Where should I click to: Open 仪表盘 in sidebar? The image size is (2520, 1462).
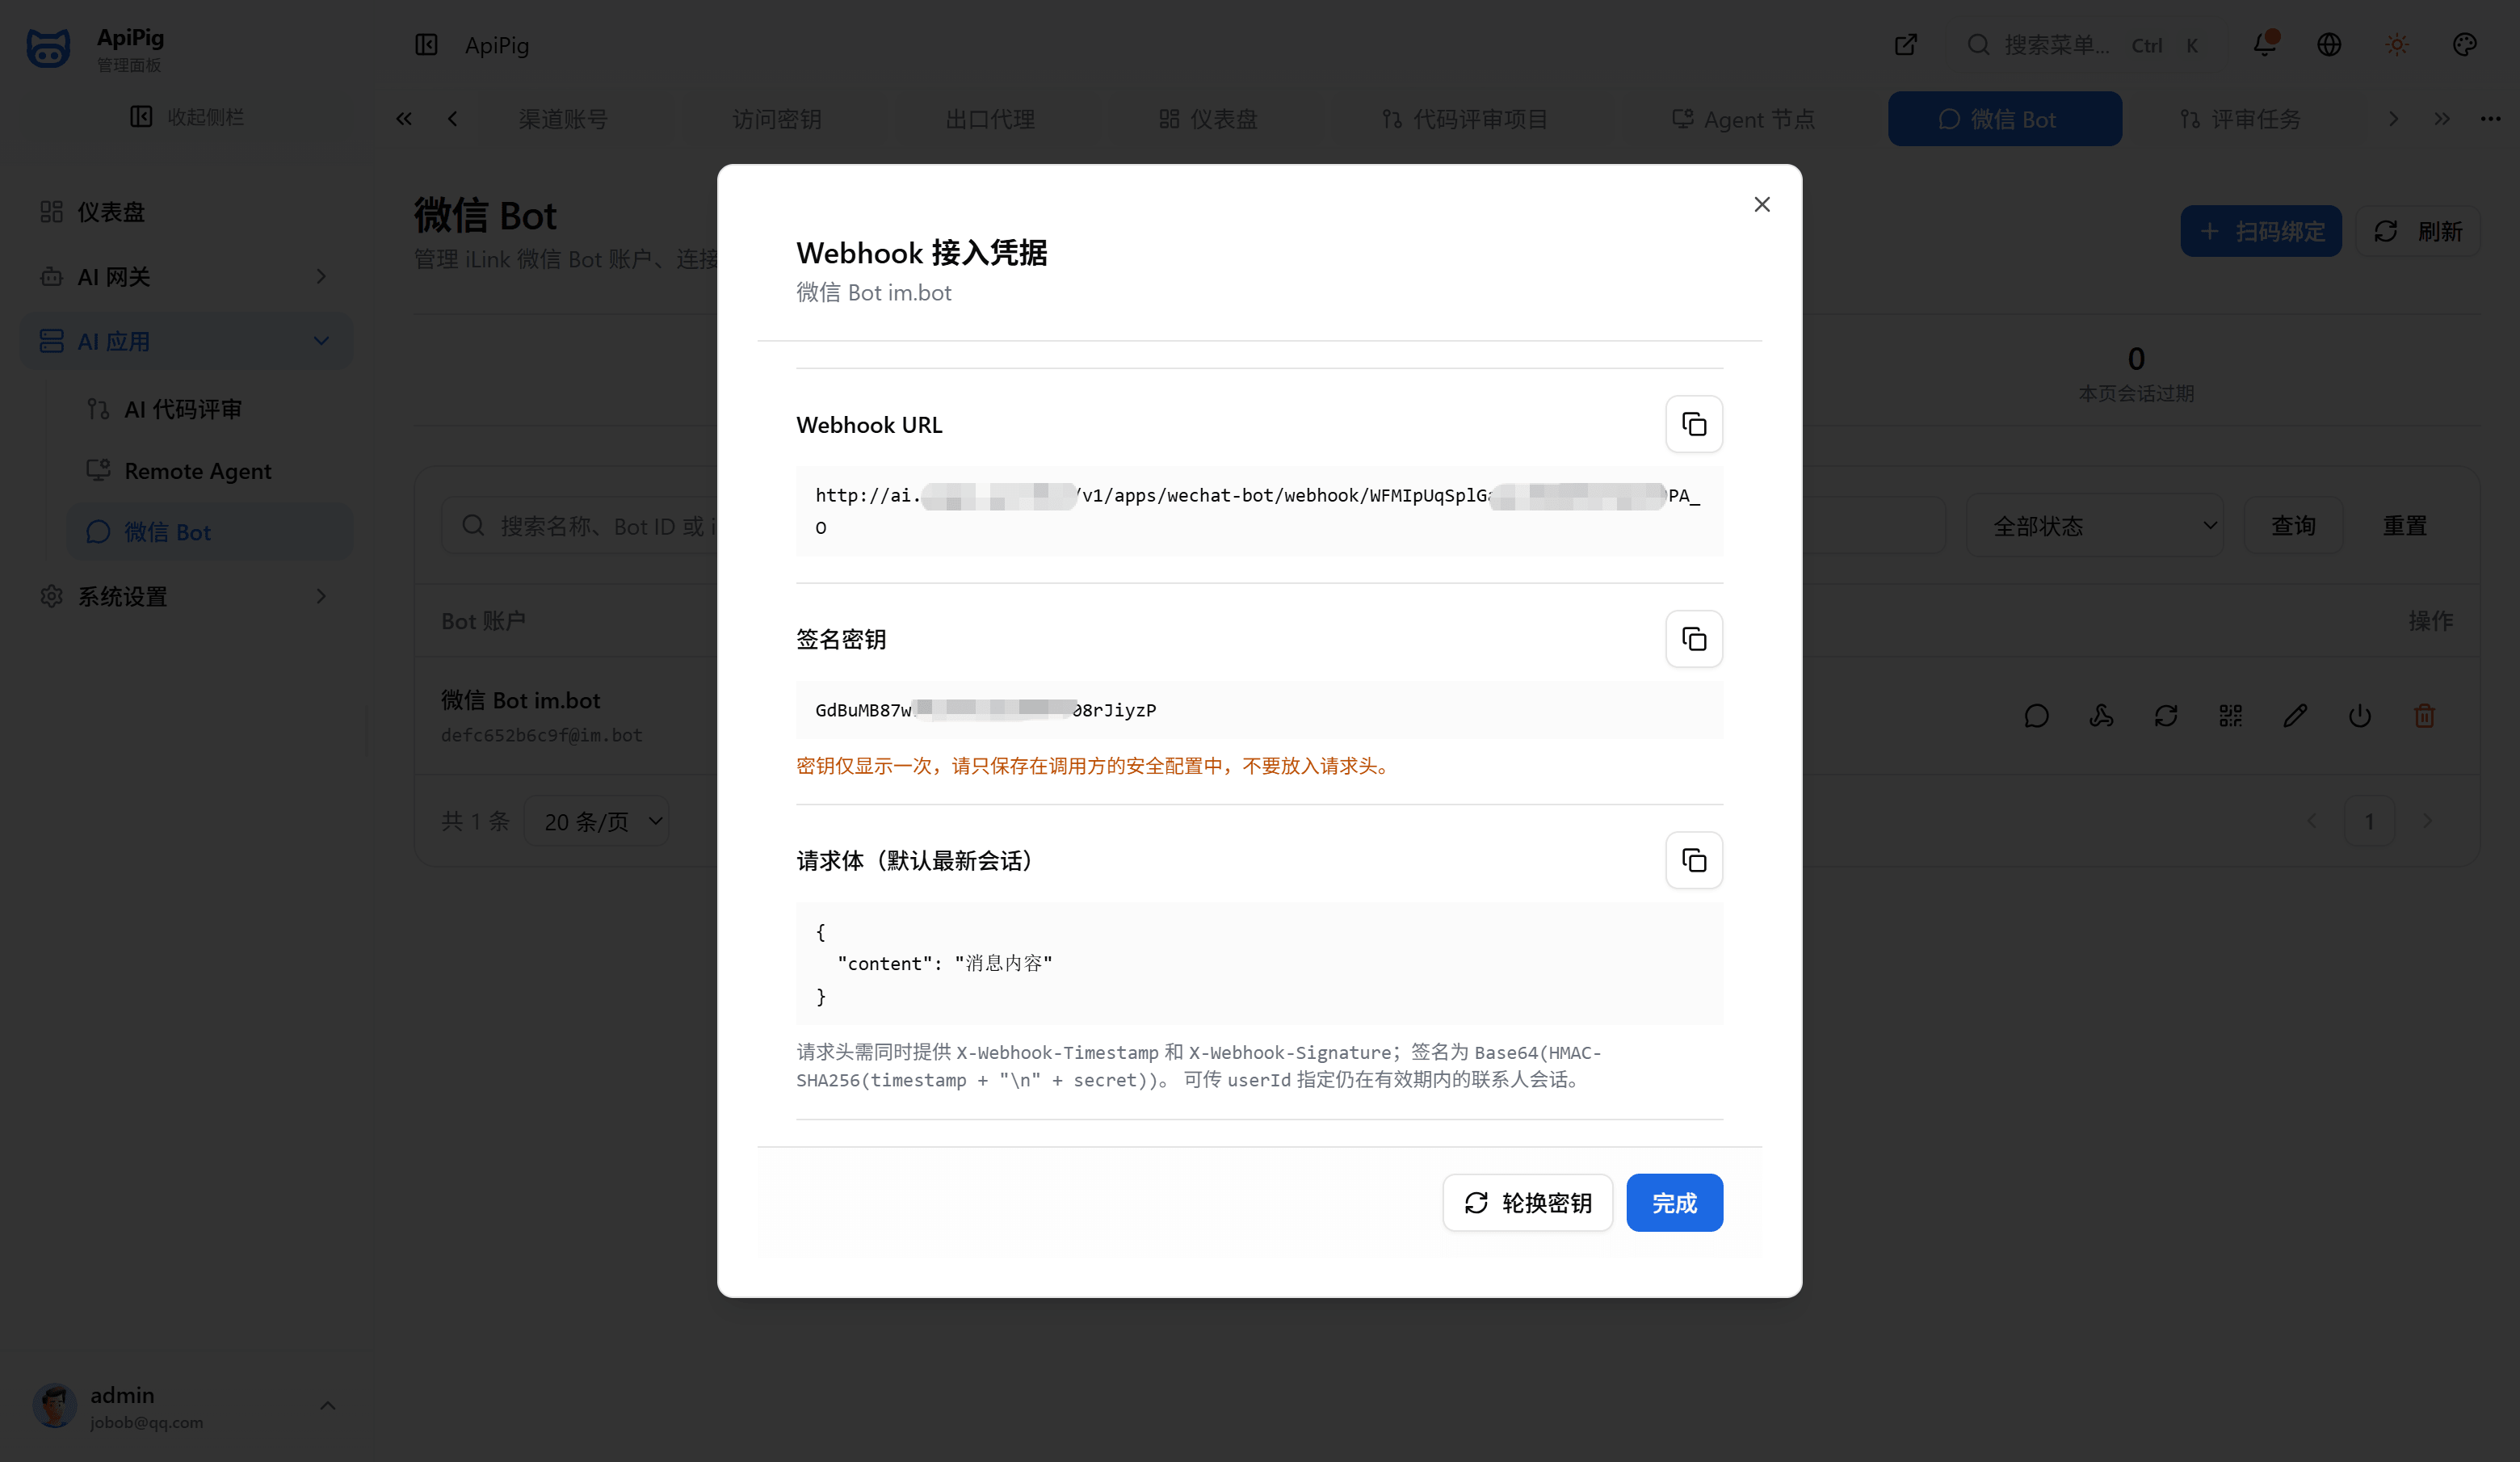click(187, 212)
